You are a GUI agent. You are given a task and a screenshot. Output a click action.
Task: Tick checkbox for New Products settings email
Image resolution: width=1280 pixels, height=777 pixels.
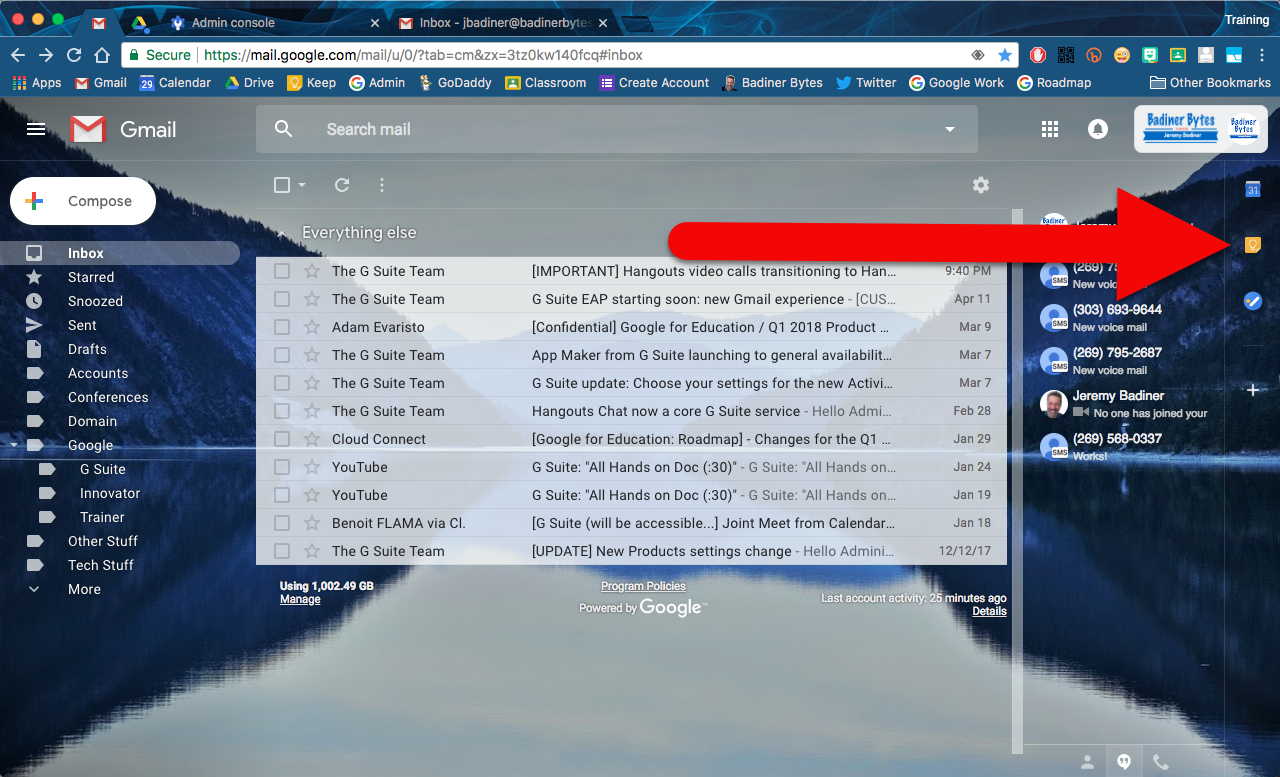pos(282,551)
